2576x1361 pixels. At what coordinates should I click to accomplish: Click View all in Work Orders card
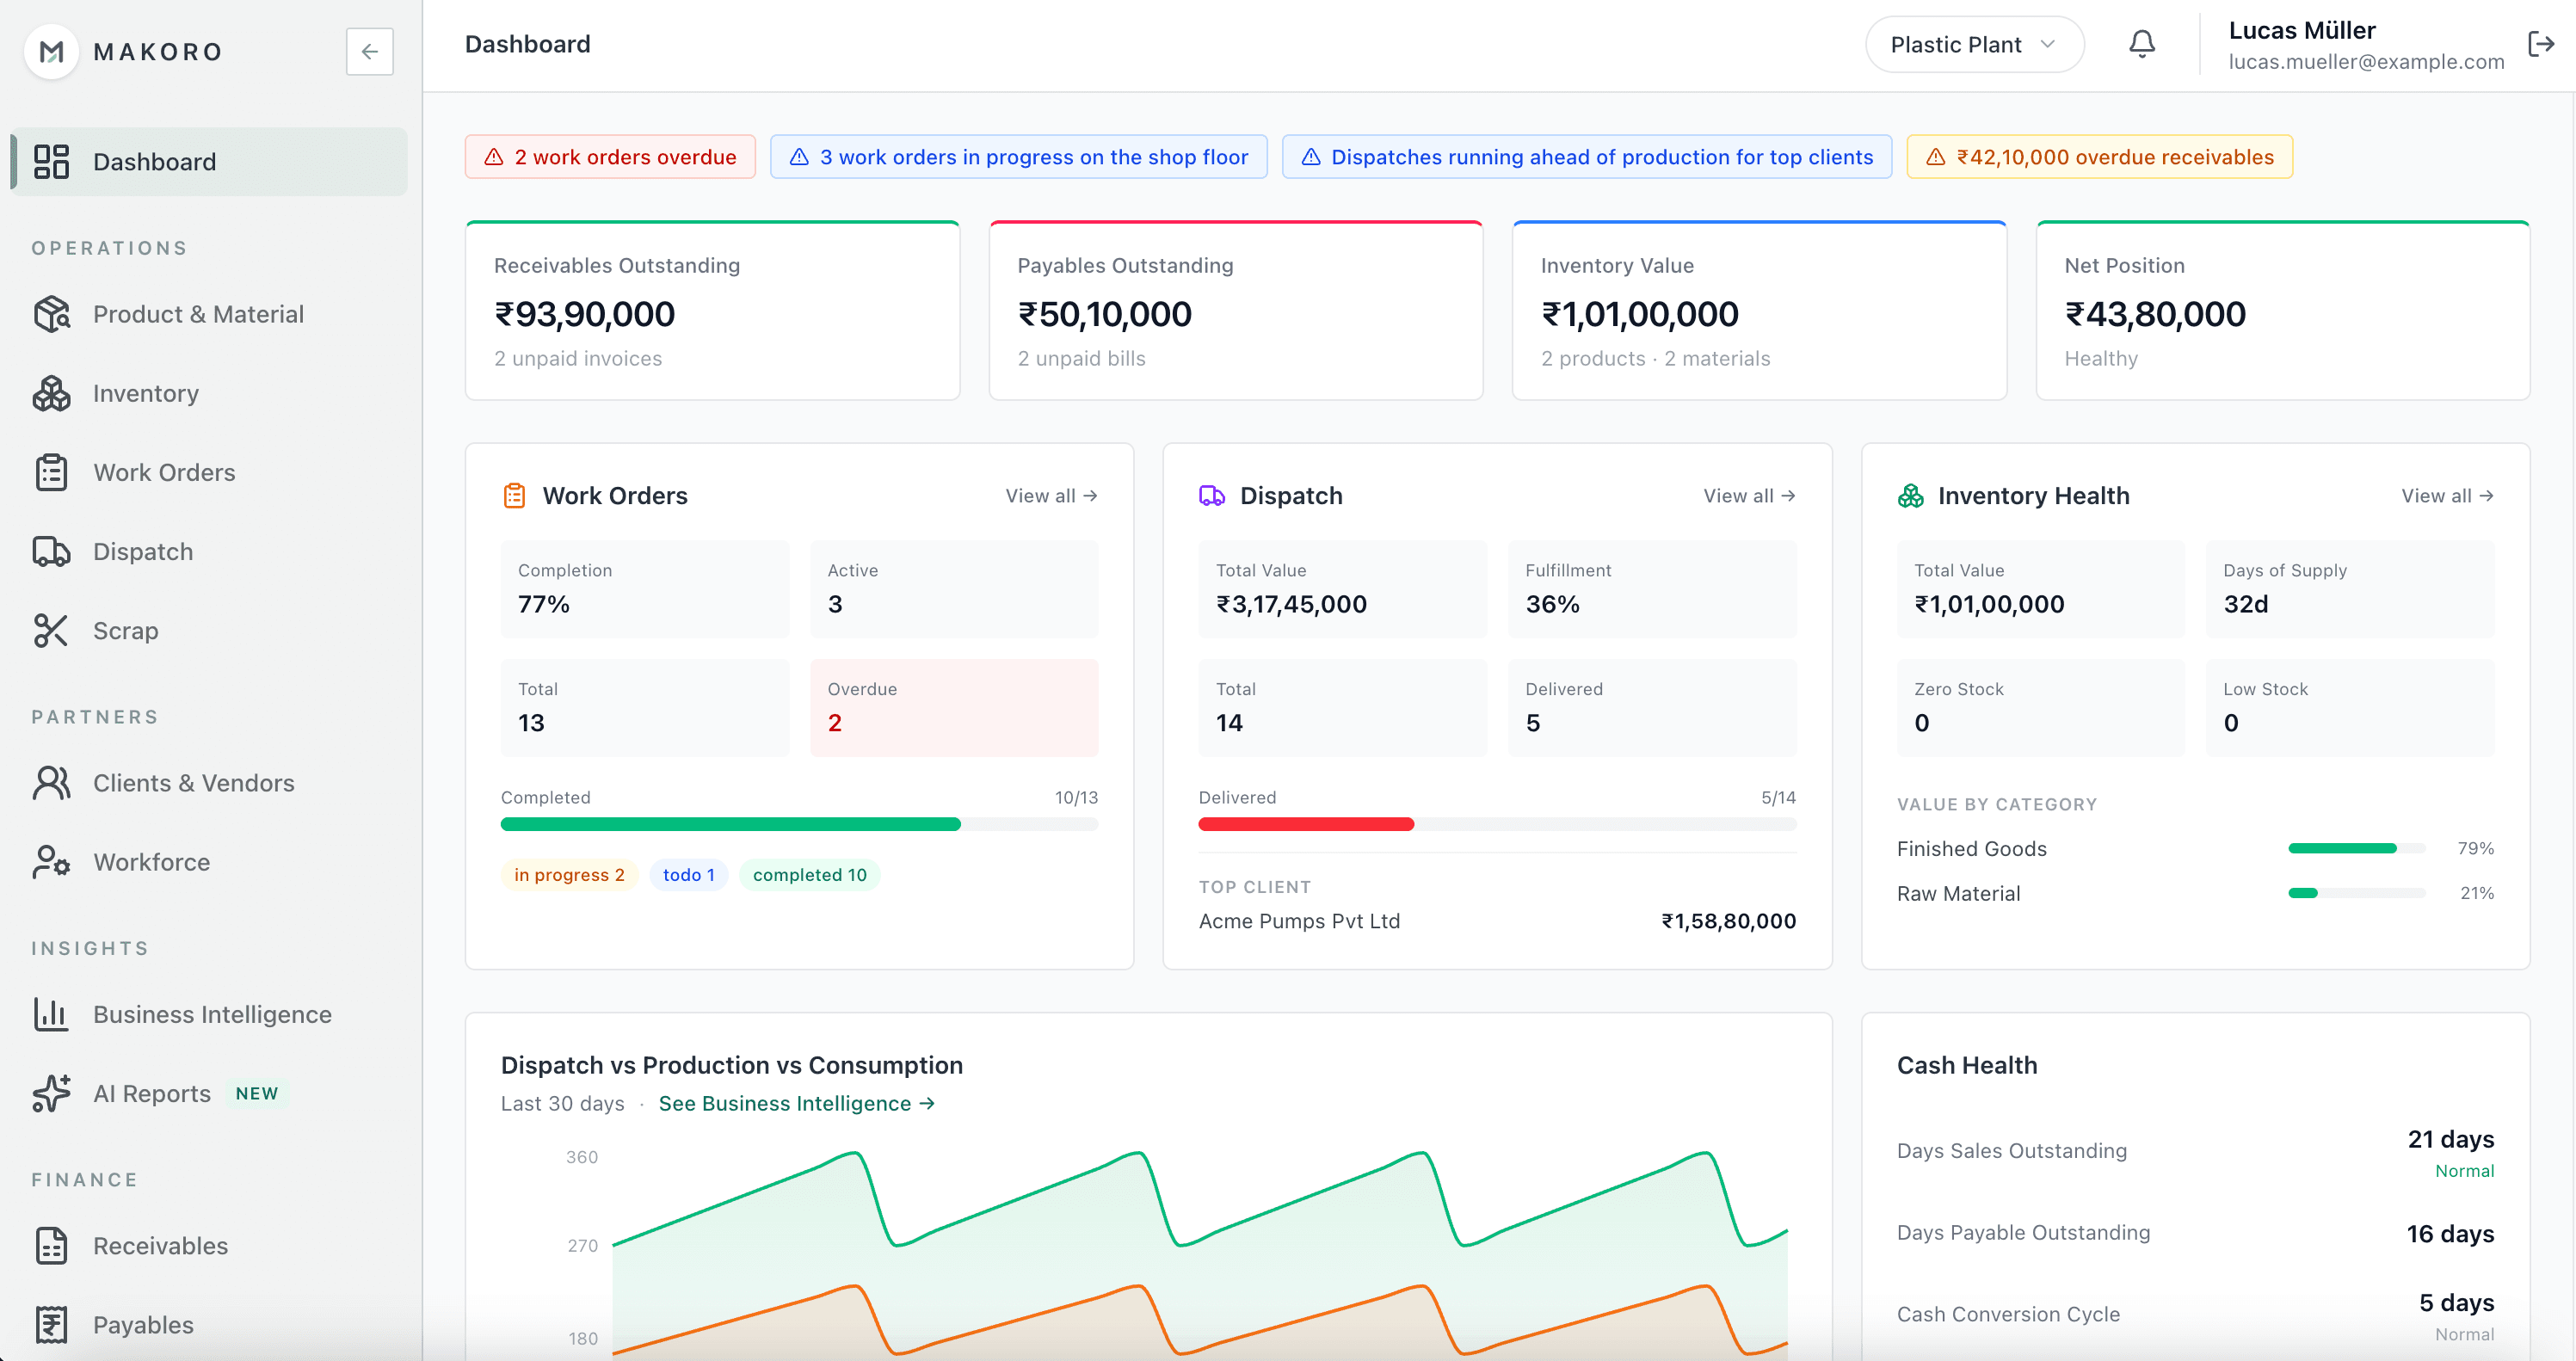1050,495
